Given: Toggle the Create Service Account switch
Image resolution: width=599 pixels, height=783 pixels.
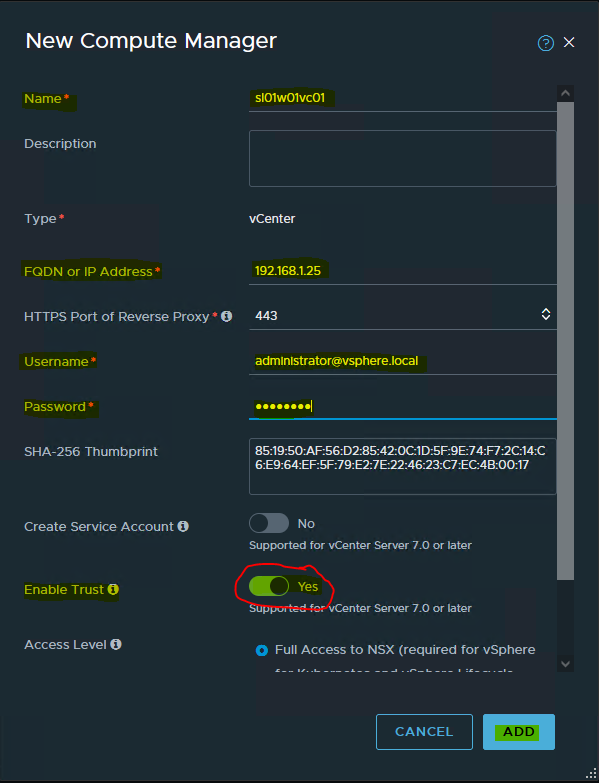Looking at the screenshot, I should [x=269, y=523].
